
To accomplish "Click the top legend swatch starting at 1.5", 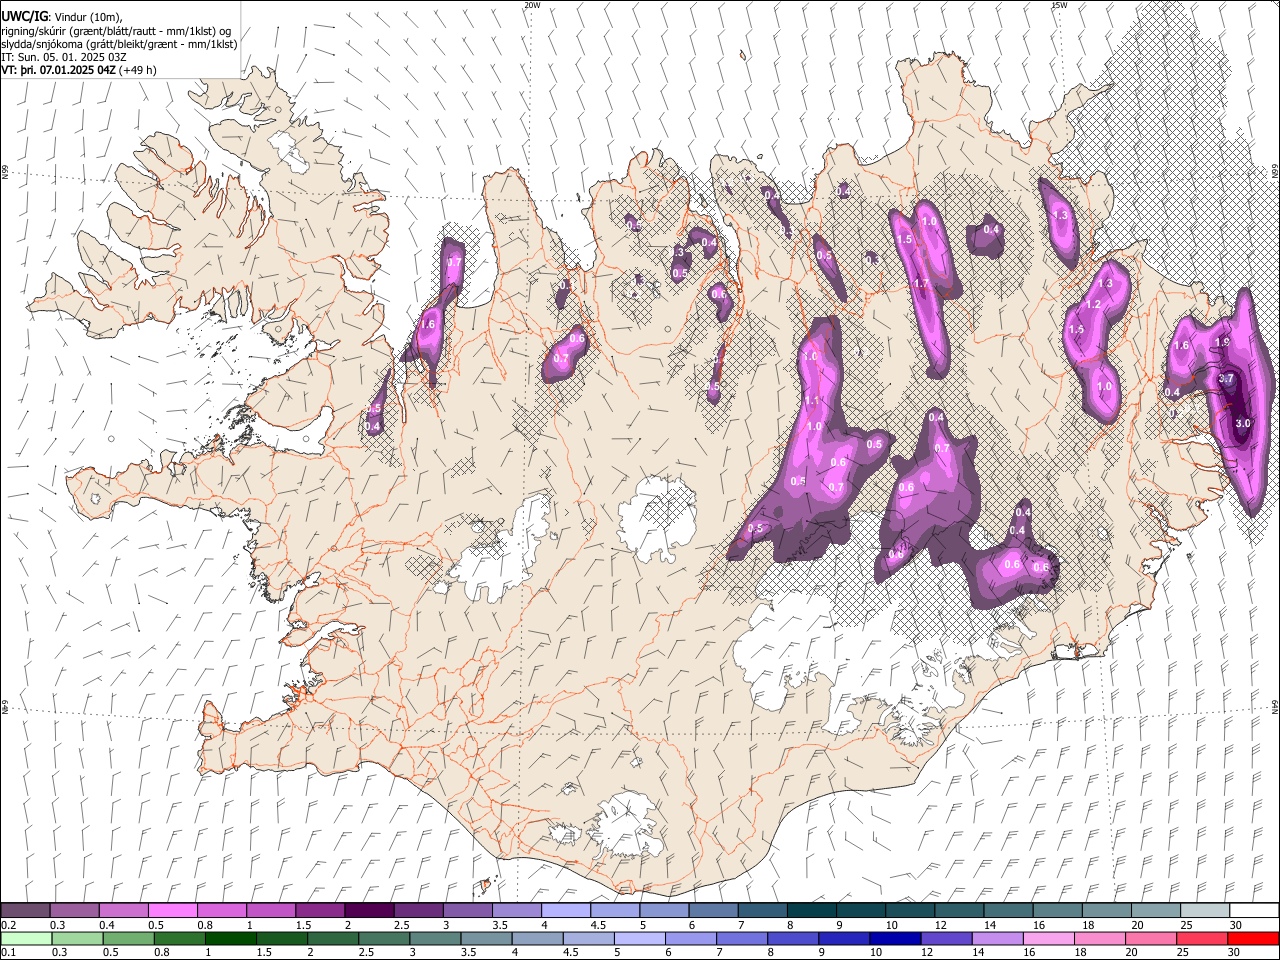I will tap(319, 911).
